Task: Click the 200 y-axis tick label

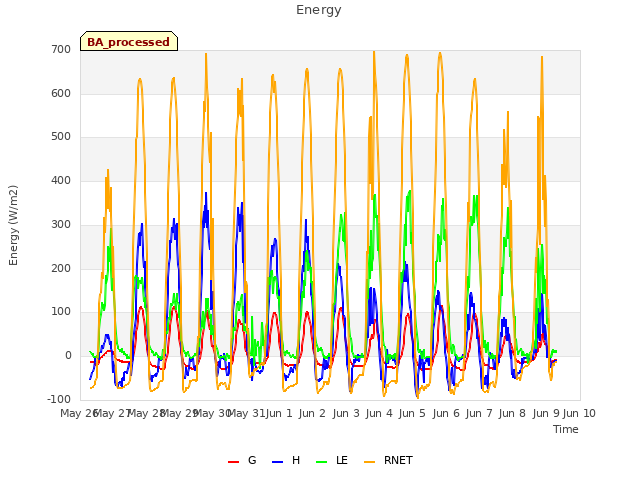Action: click(61, 269)
